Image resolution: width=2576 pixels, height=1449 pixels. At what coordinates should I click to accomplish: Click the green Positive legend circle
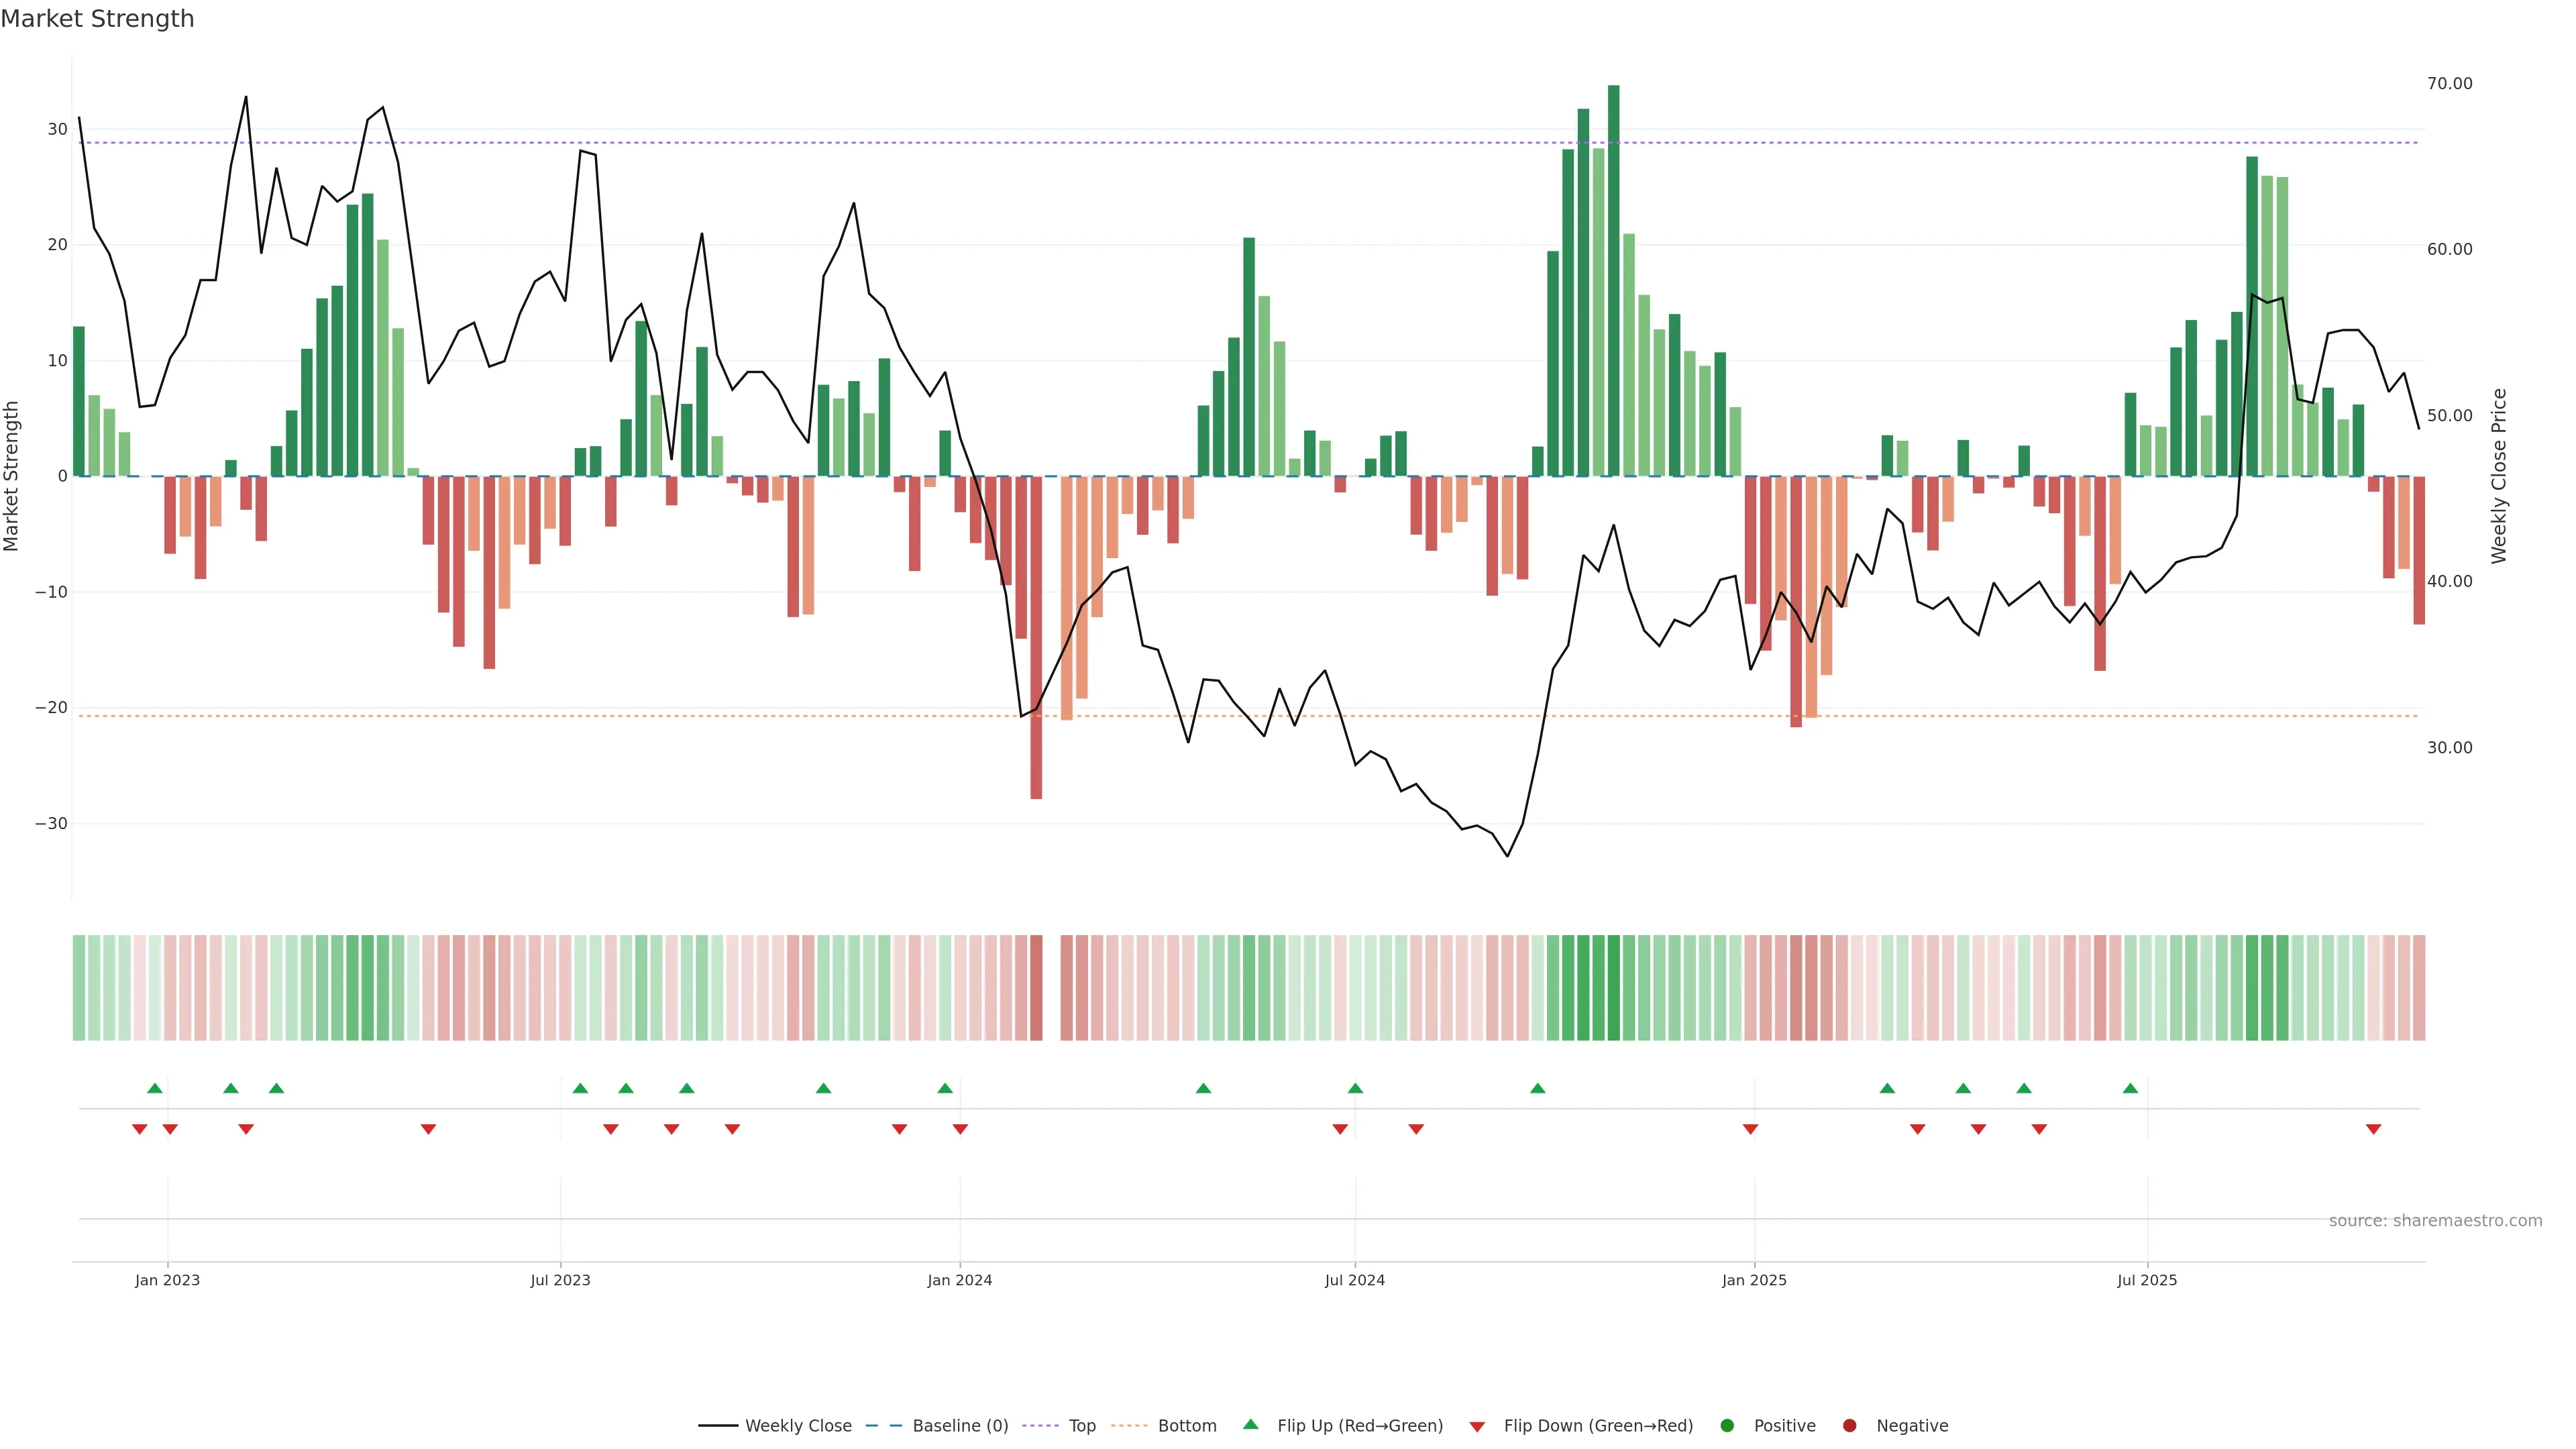coord(1727,1425)
